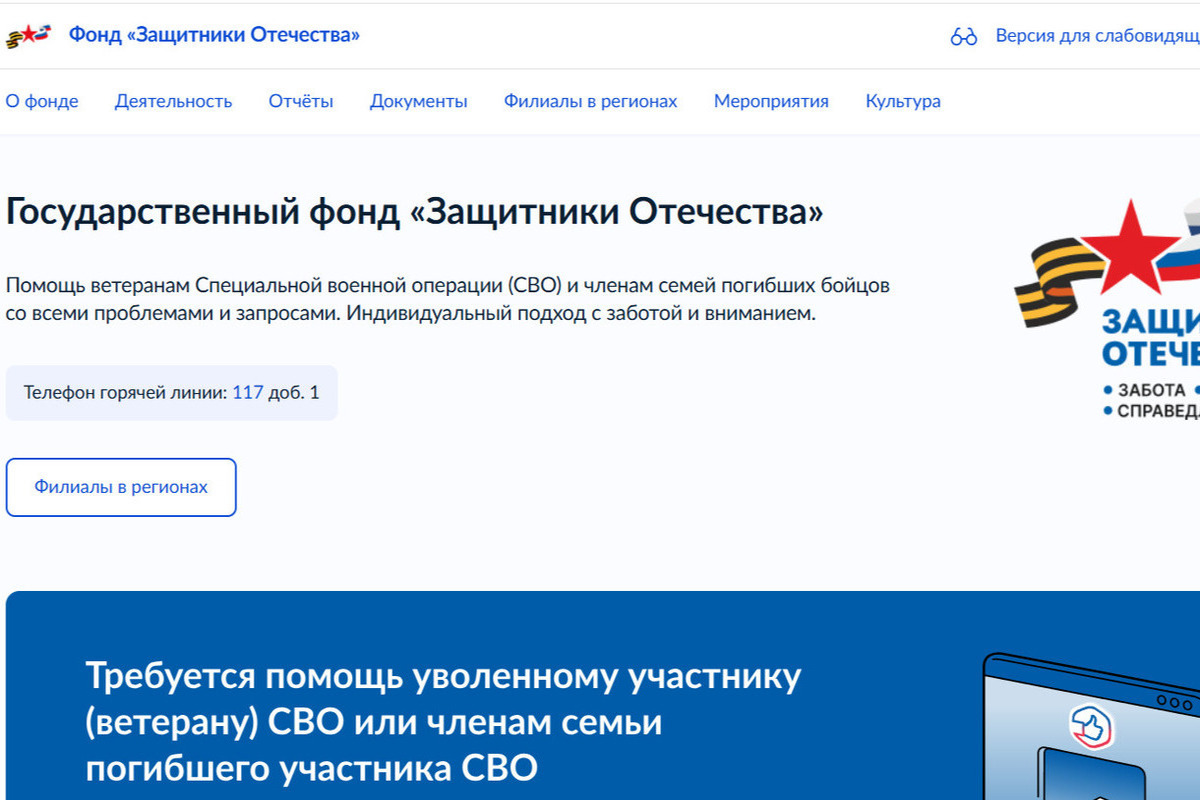This screenshot has width=1200, height=800.
Task: Open the Мероприятия menu item
Action: coord(771,101)
